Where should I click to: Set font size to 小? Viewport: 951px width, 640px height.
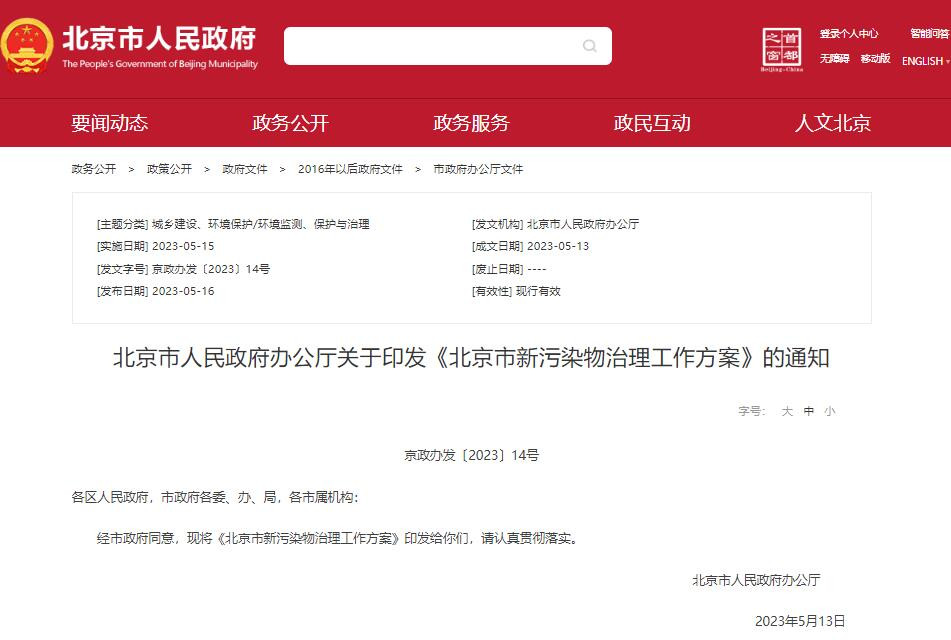[830, 411]
